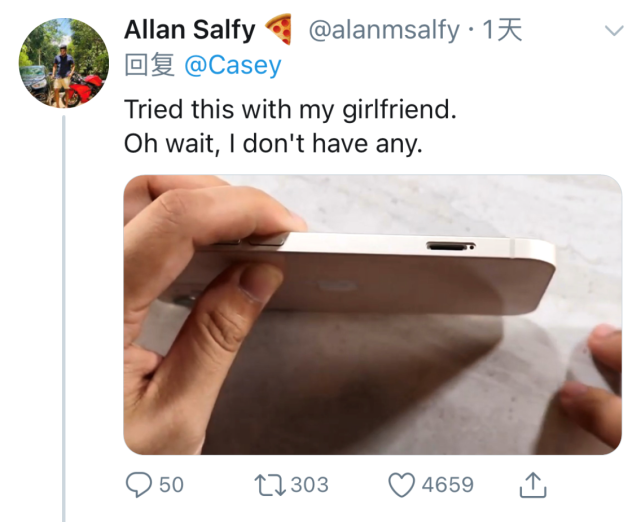Image resolution: width=641 pixels, height=522 pixels.
Task: Retweet using the arrows icon
Action: [x=270, y=485]
